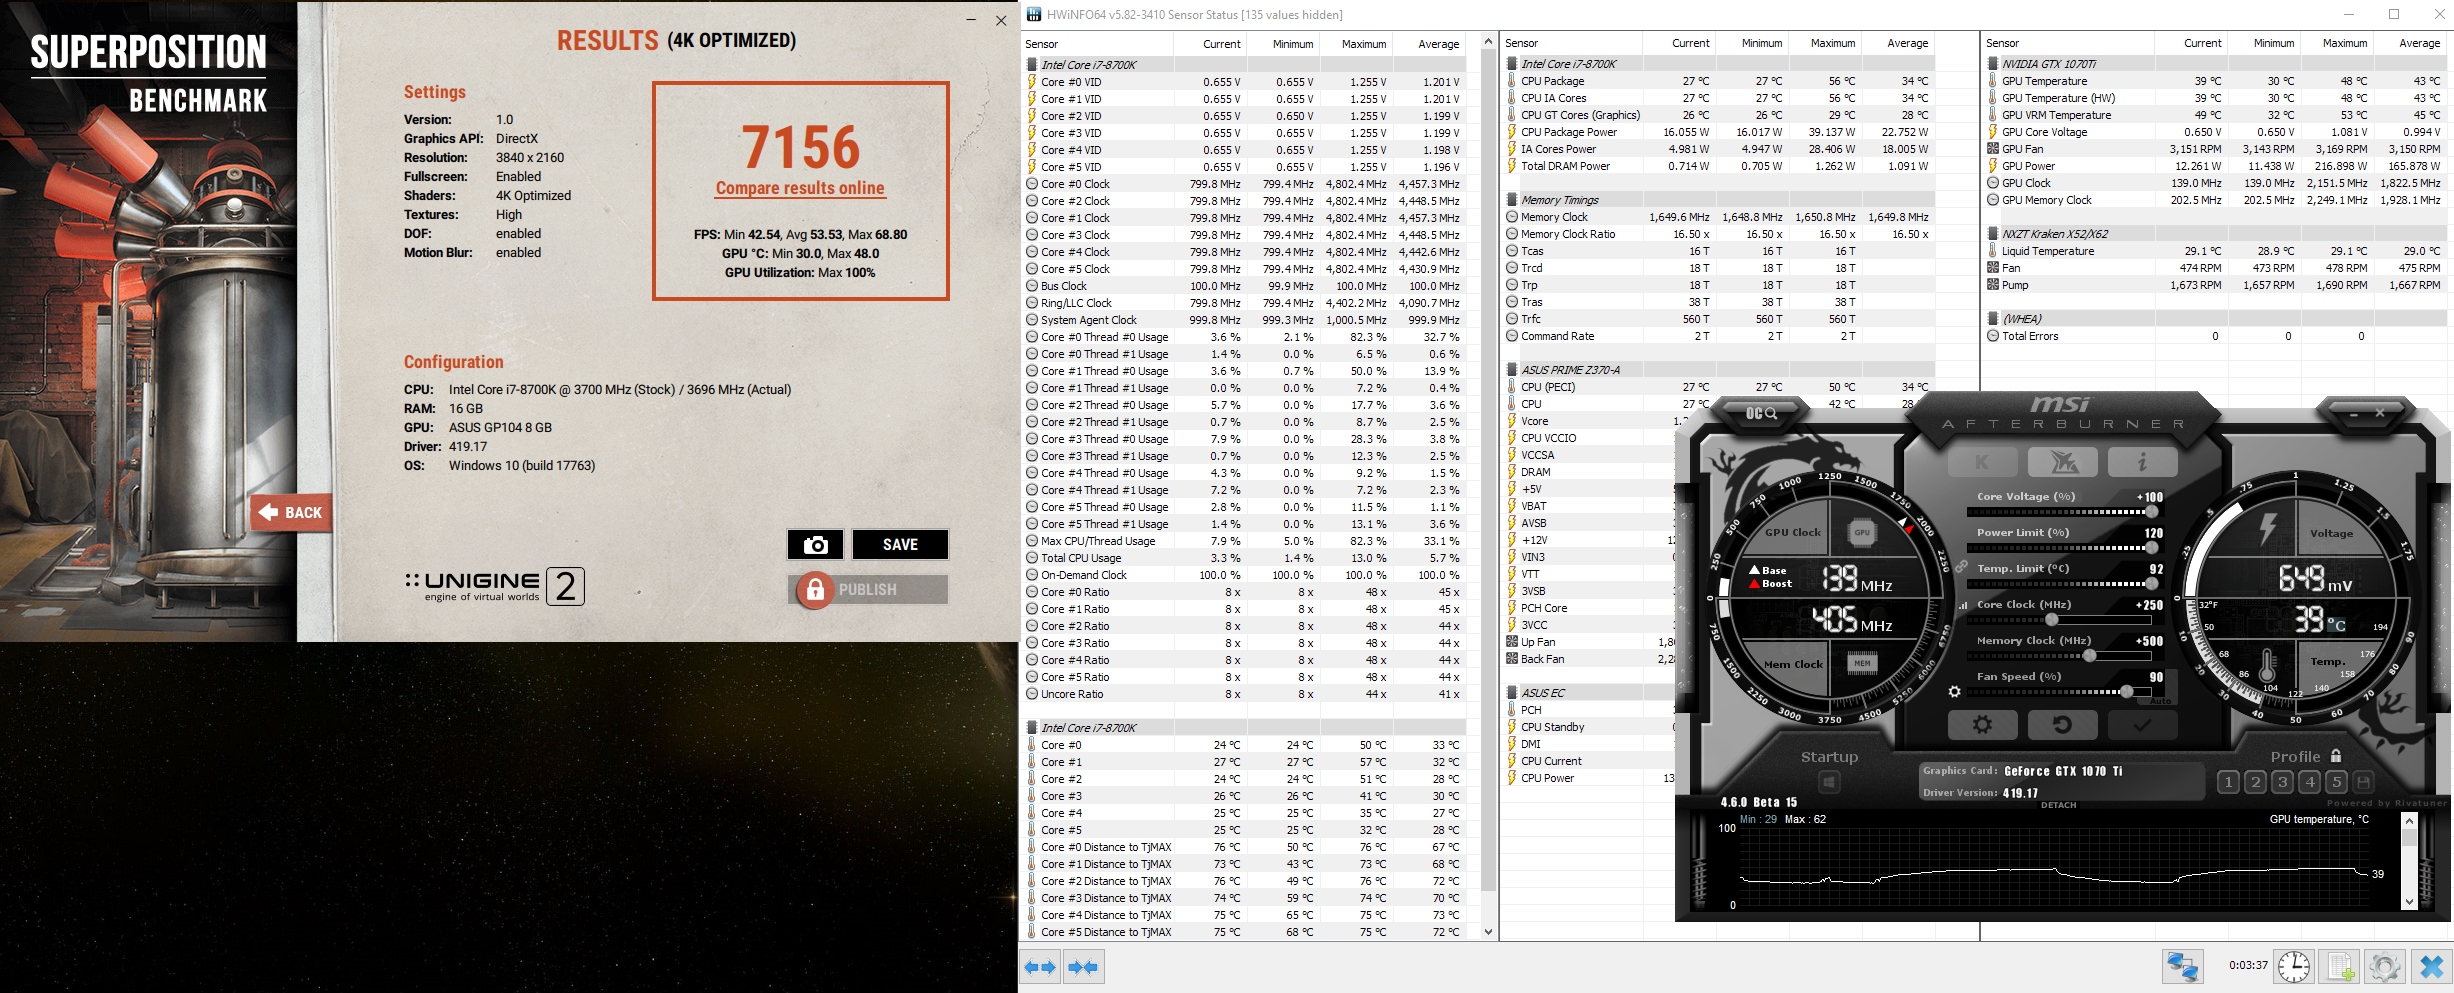2454x993 pixels.
Task: Adjust the Temp. Limit slider
Action: (x=2062, y=584)
